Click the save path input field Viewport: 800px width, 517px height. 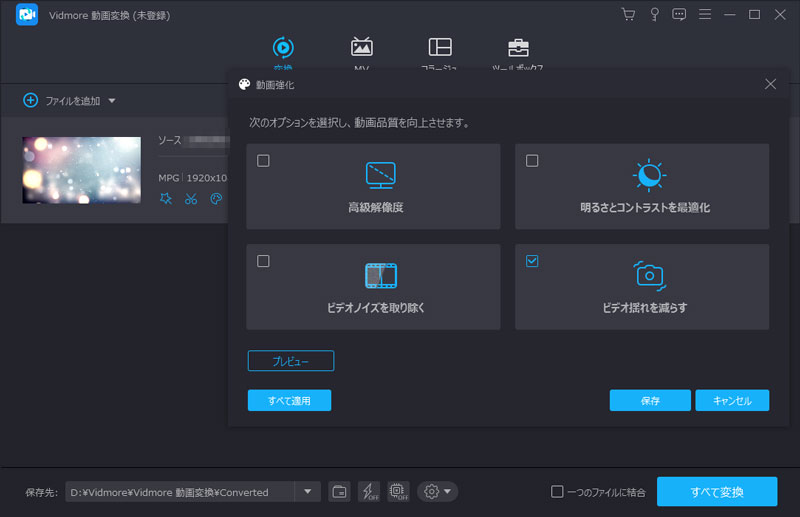click(180, 492)
